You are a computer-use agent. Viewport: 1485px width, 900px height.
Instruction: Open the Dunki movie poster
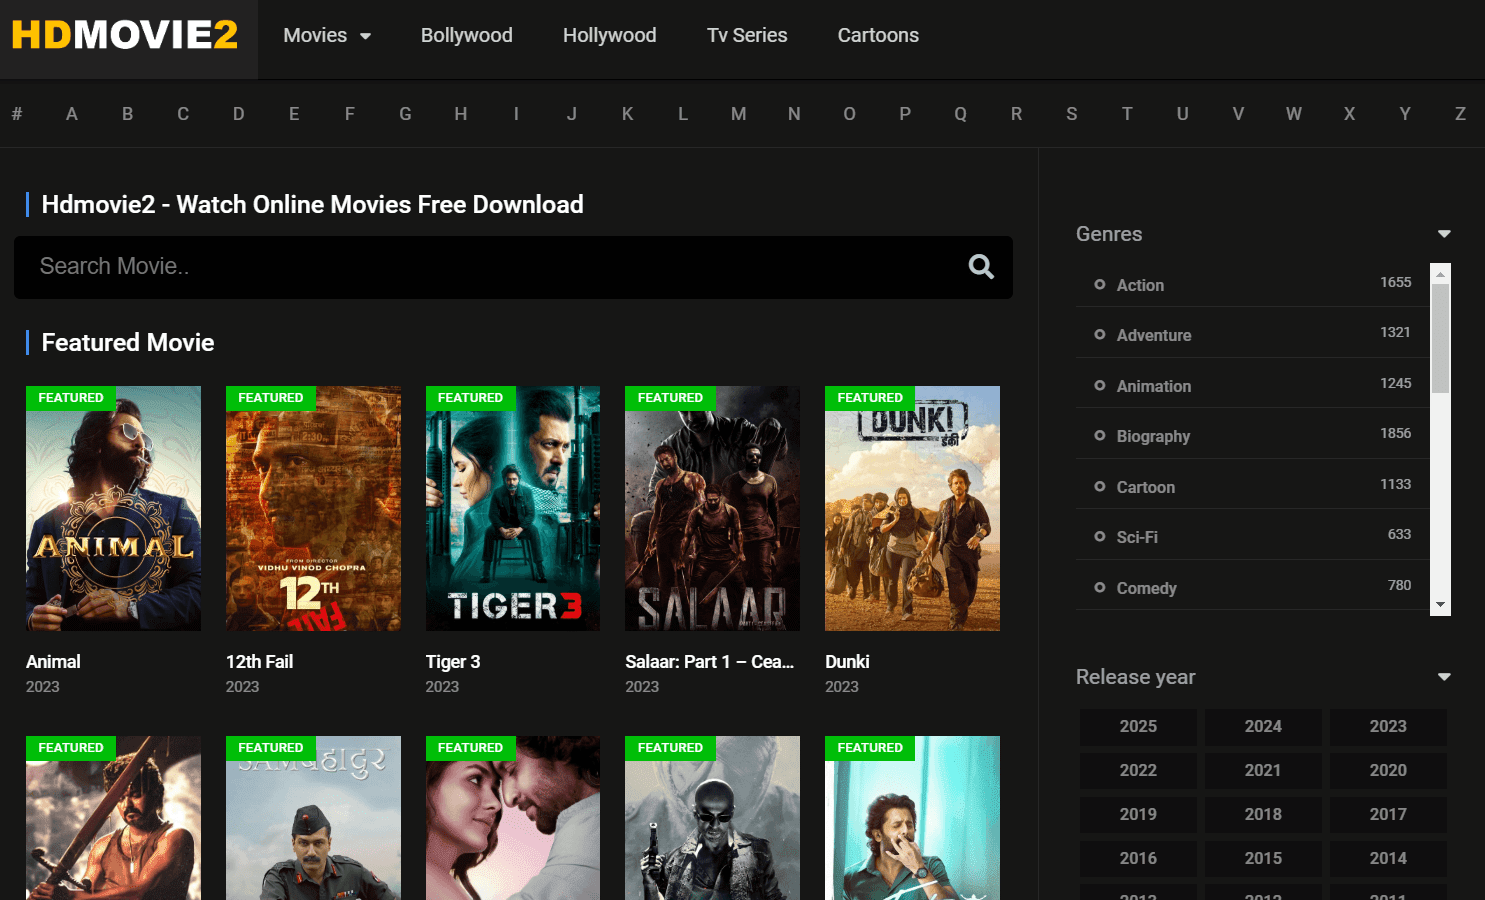pyautogui.click(x=912, y=508)
